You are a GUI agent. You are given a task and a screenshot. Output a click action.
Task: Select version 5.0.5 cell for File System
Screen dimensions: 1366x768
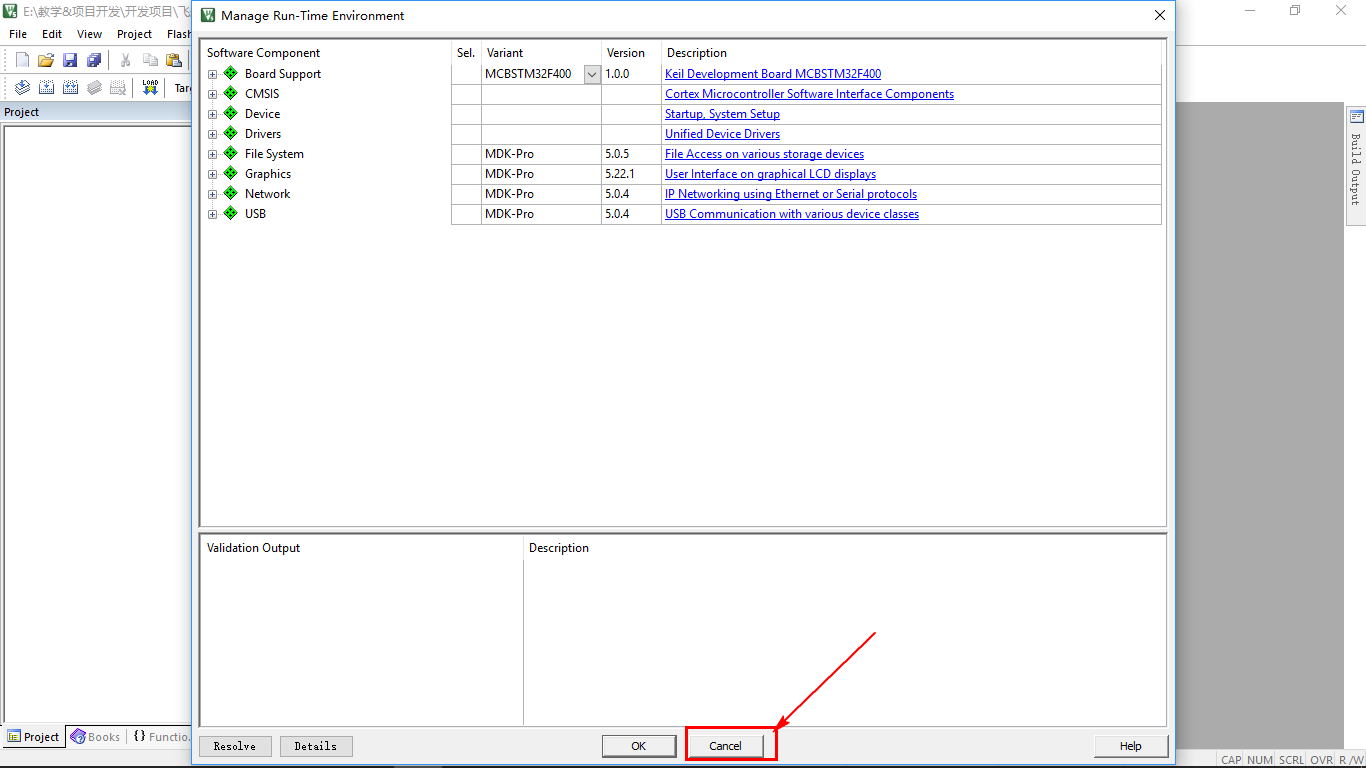[631, 154]
